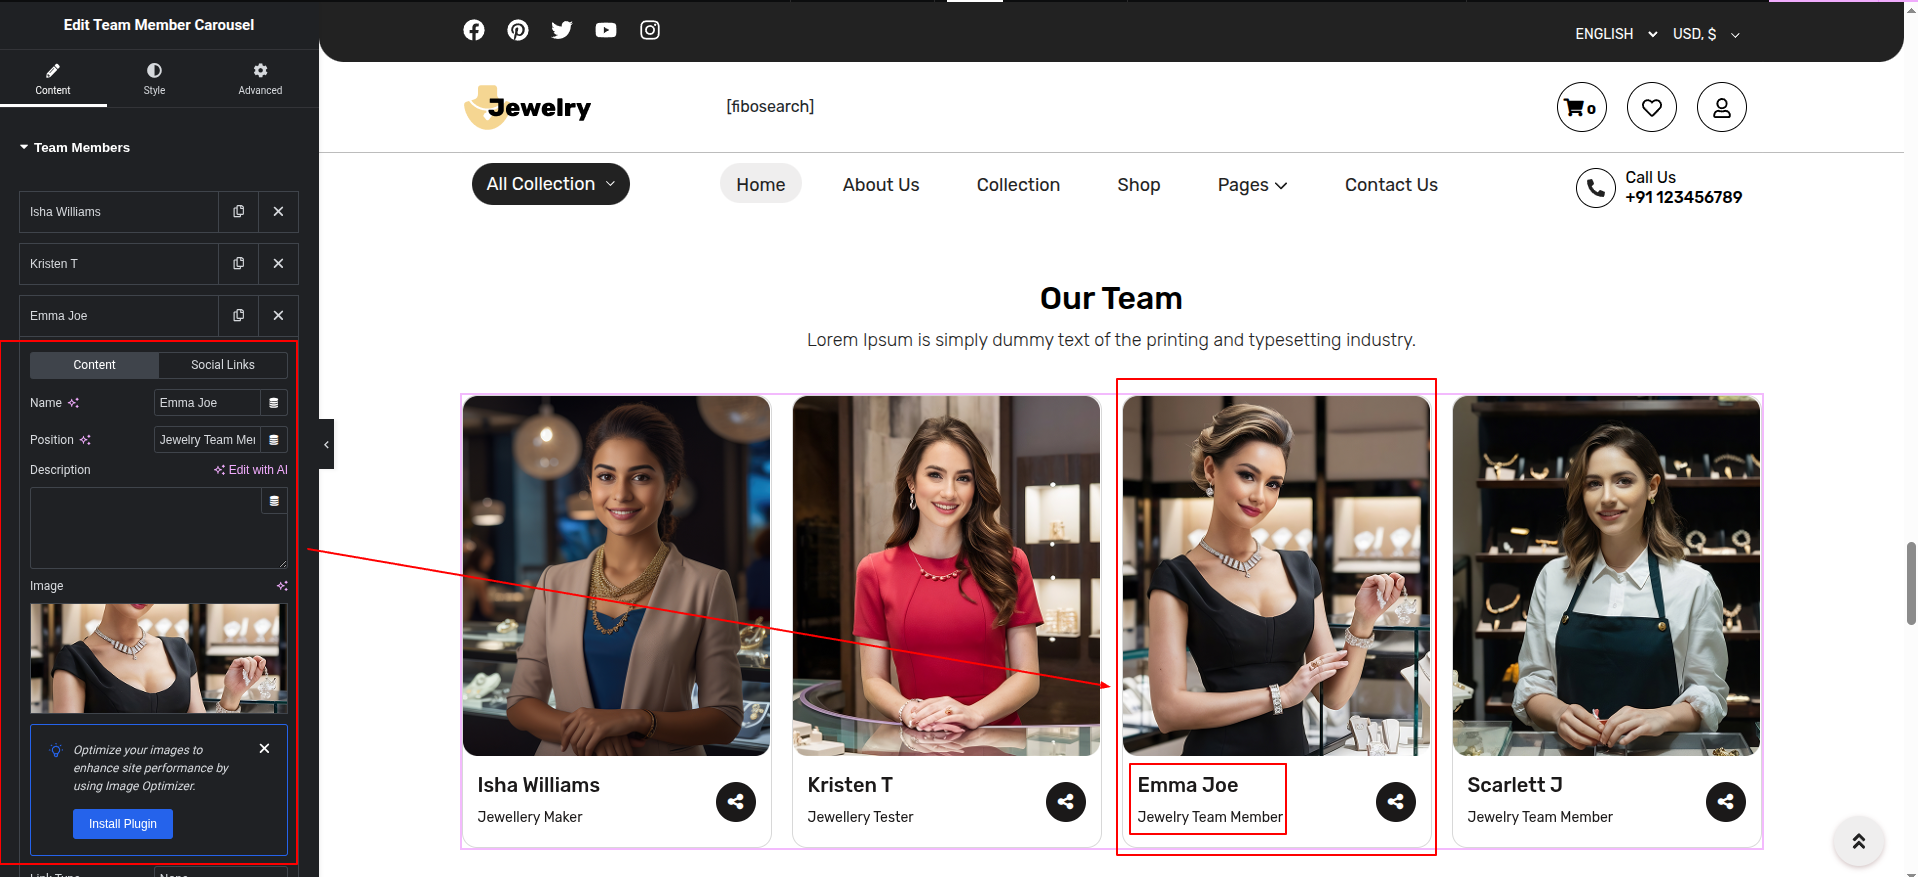Open the ENGLISH language dropdown

pyautogui.click(x=1615, y=34)
